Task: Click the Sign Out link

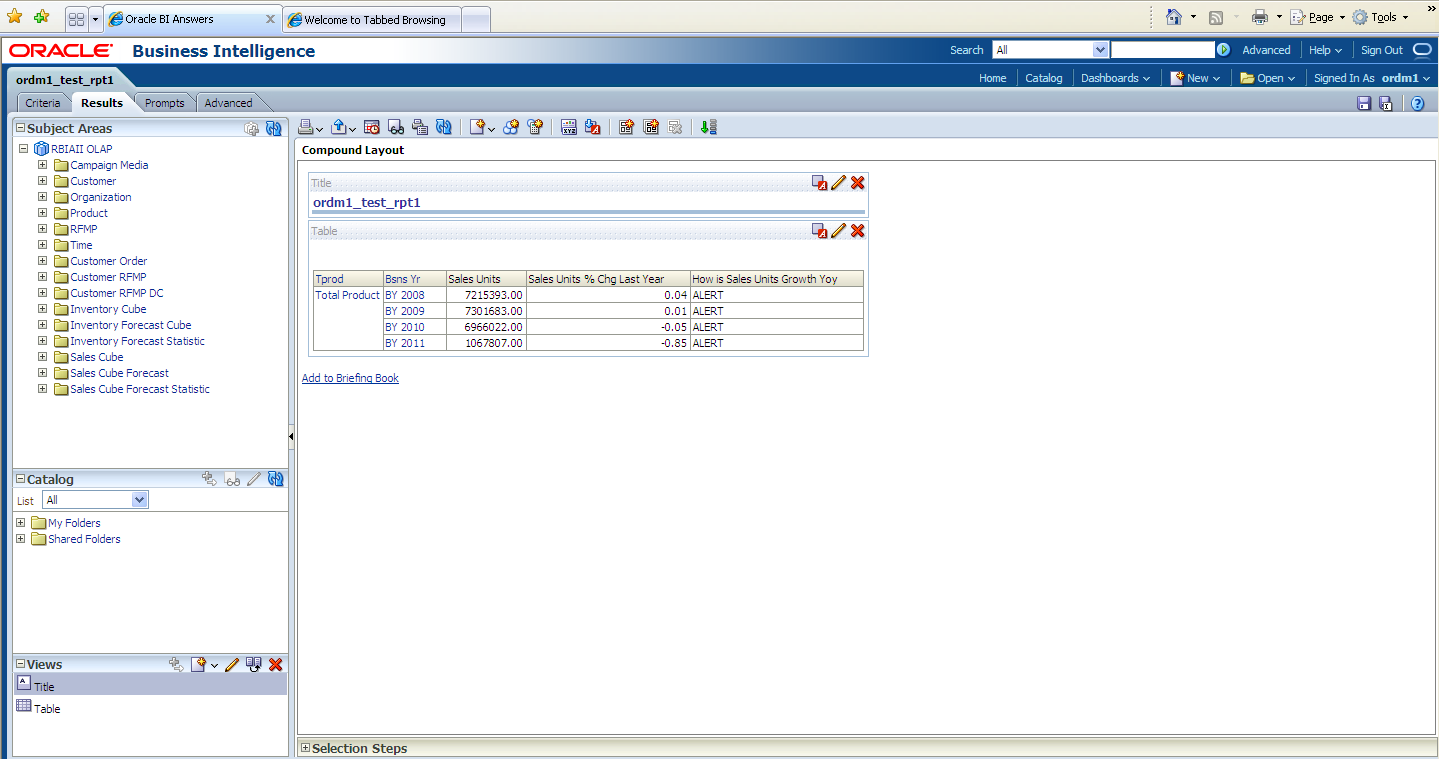Action: point(1381,50)
